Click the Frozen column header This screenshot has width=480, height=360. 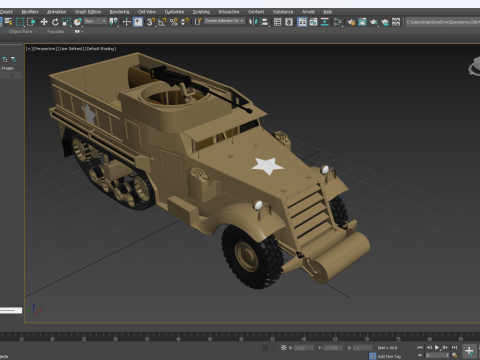8,68
